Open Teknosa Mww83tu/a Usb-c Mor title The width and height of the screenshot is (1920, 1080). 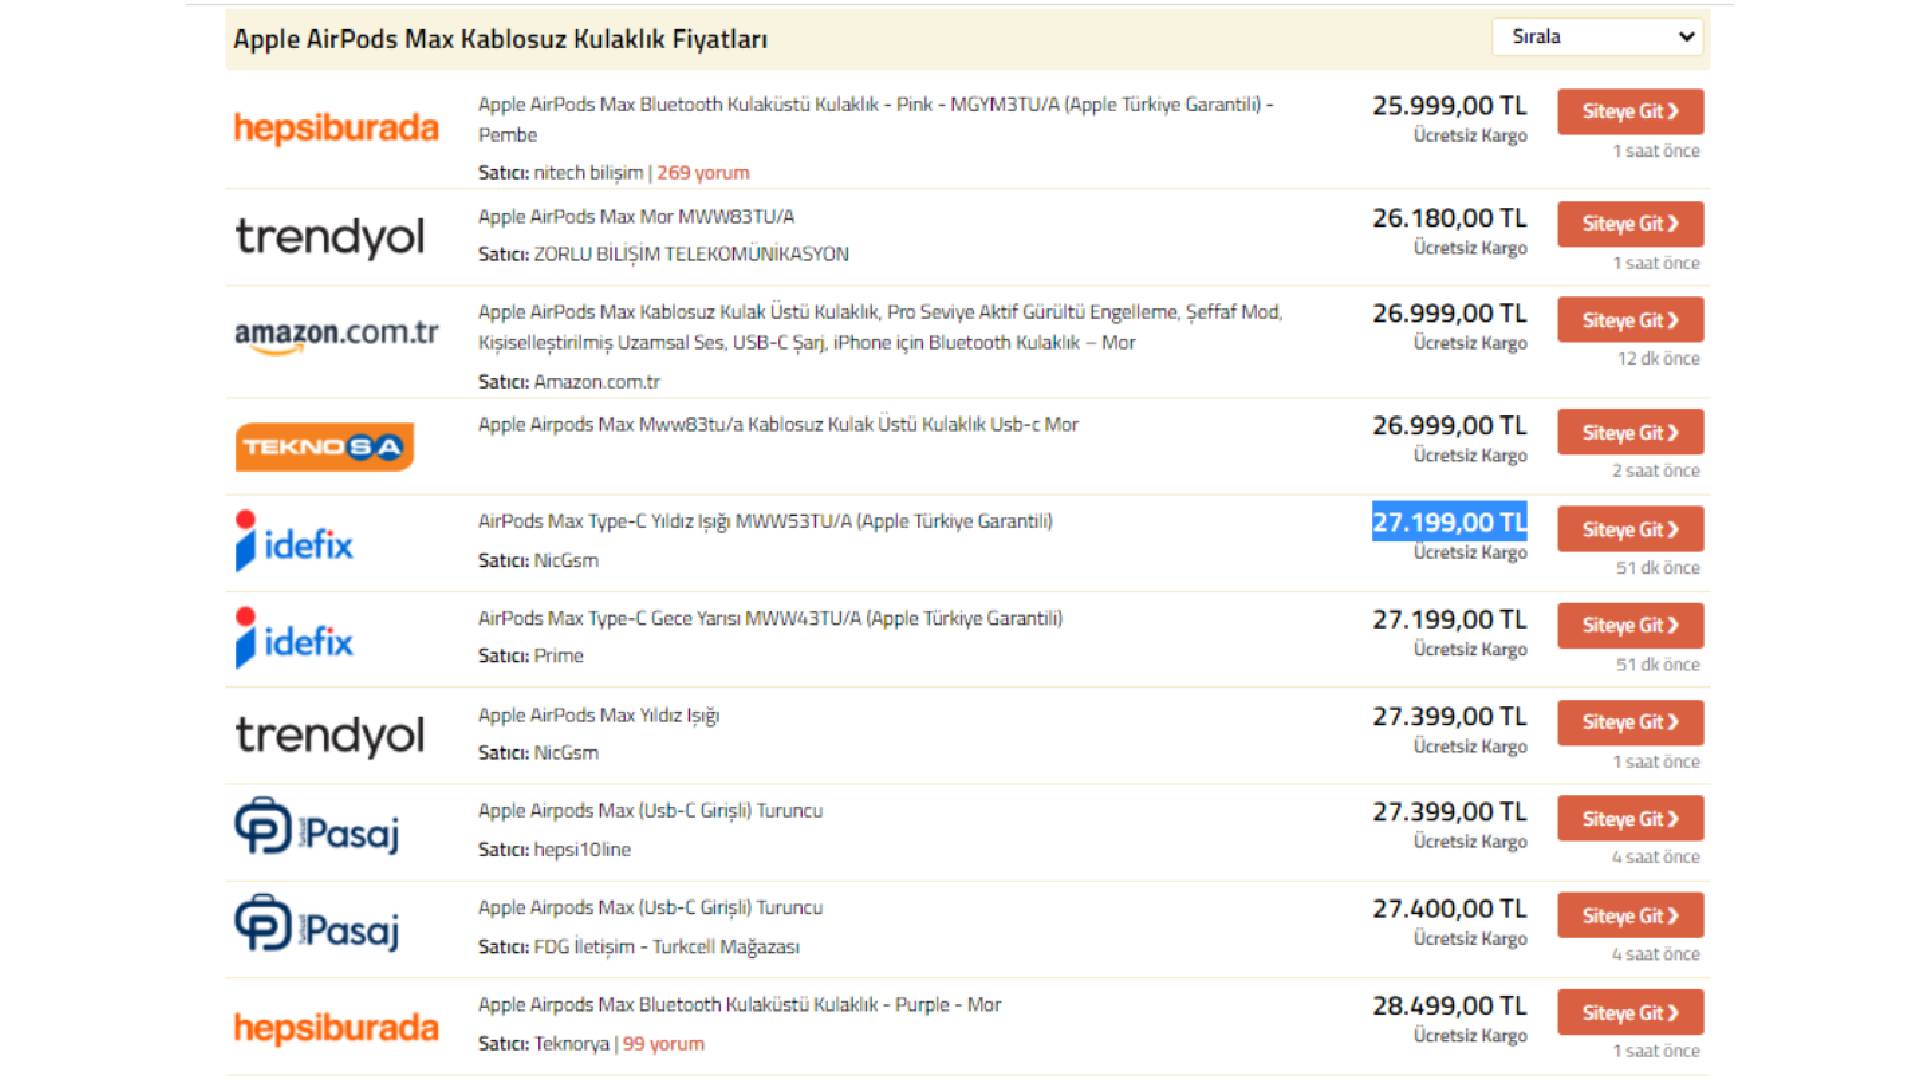point(778,424)
